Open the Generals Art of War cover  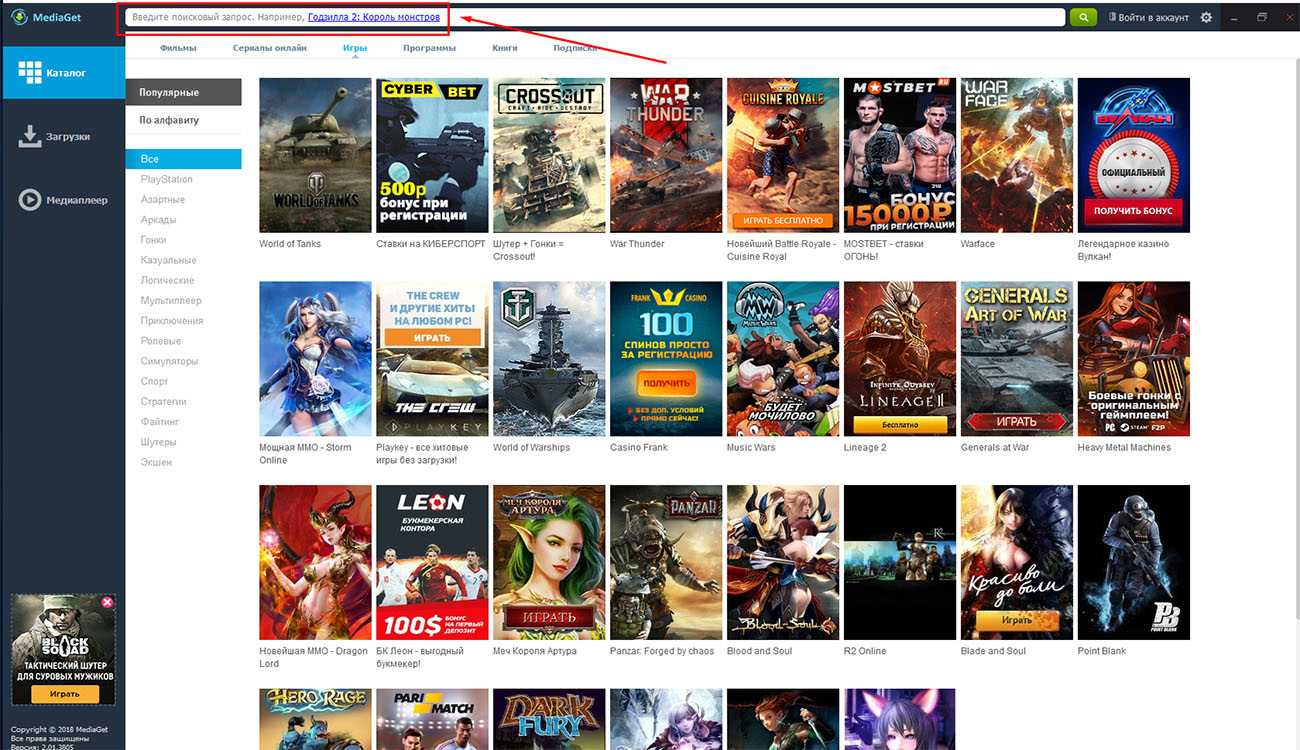point(1017,359)
